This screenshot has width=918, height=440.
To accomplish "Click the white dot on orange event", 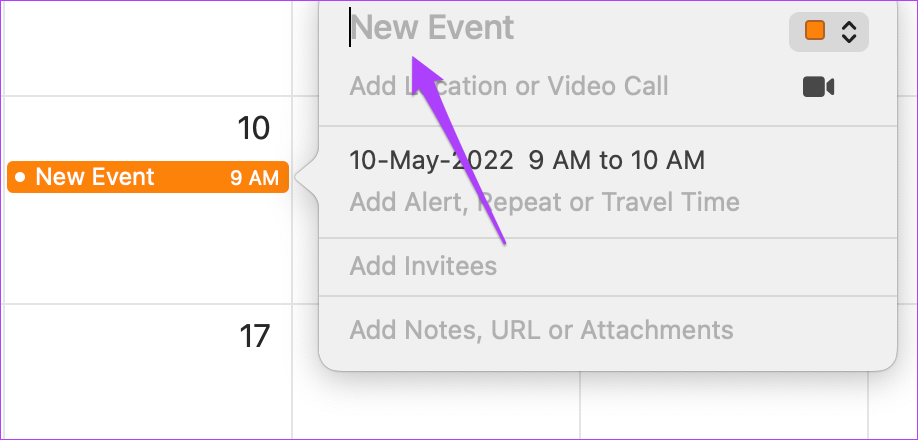I will click(20, 178).
